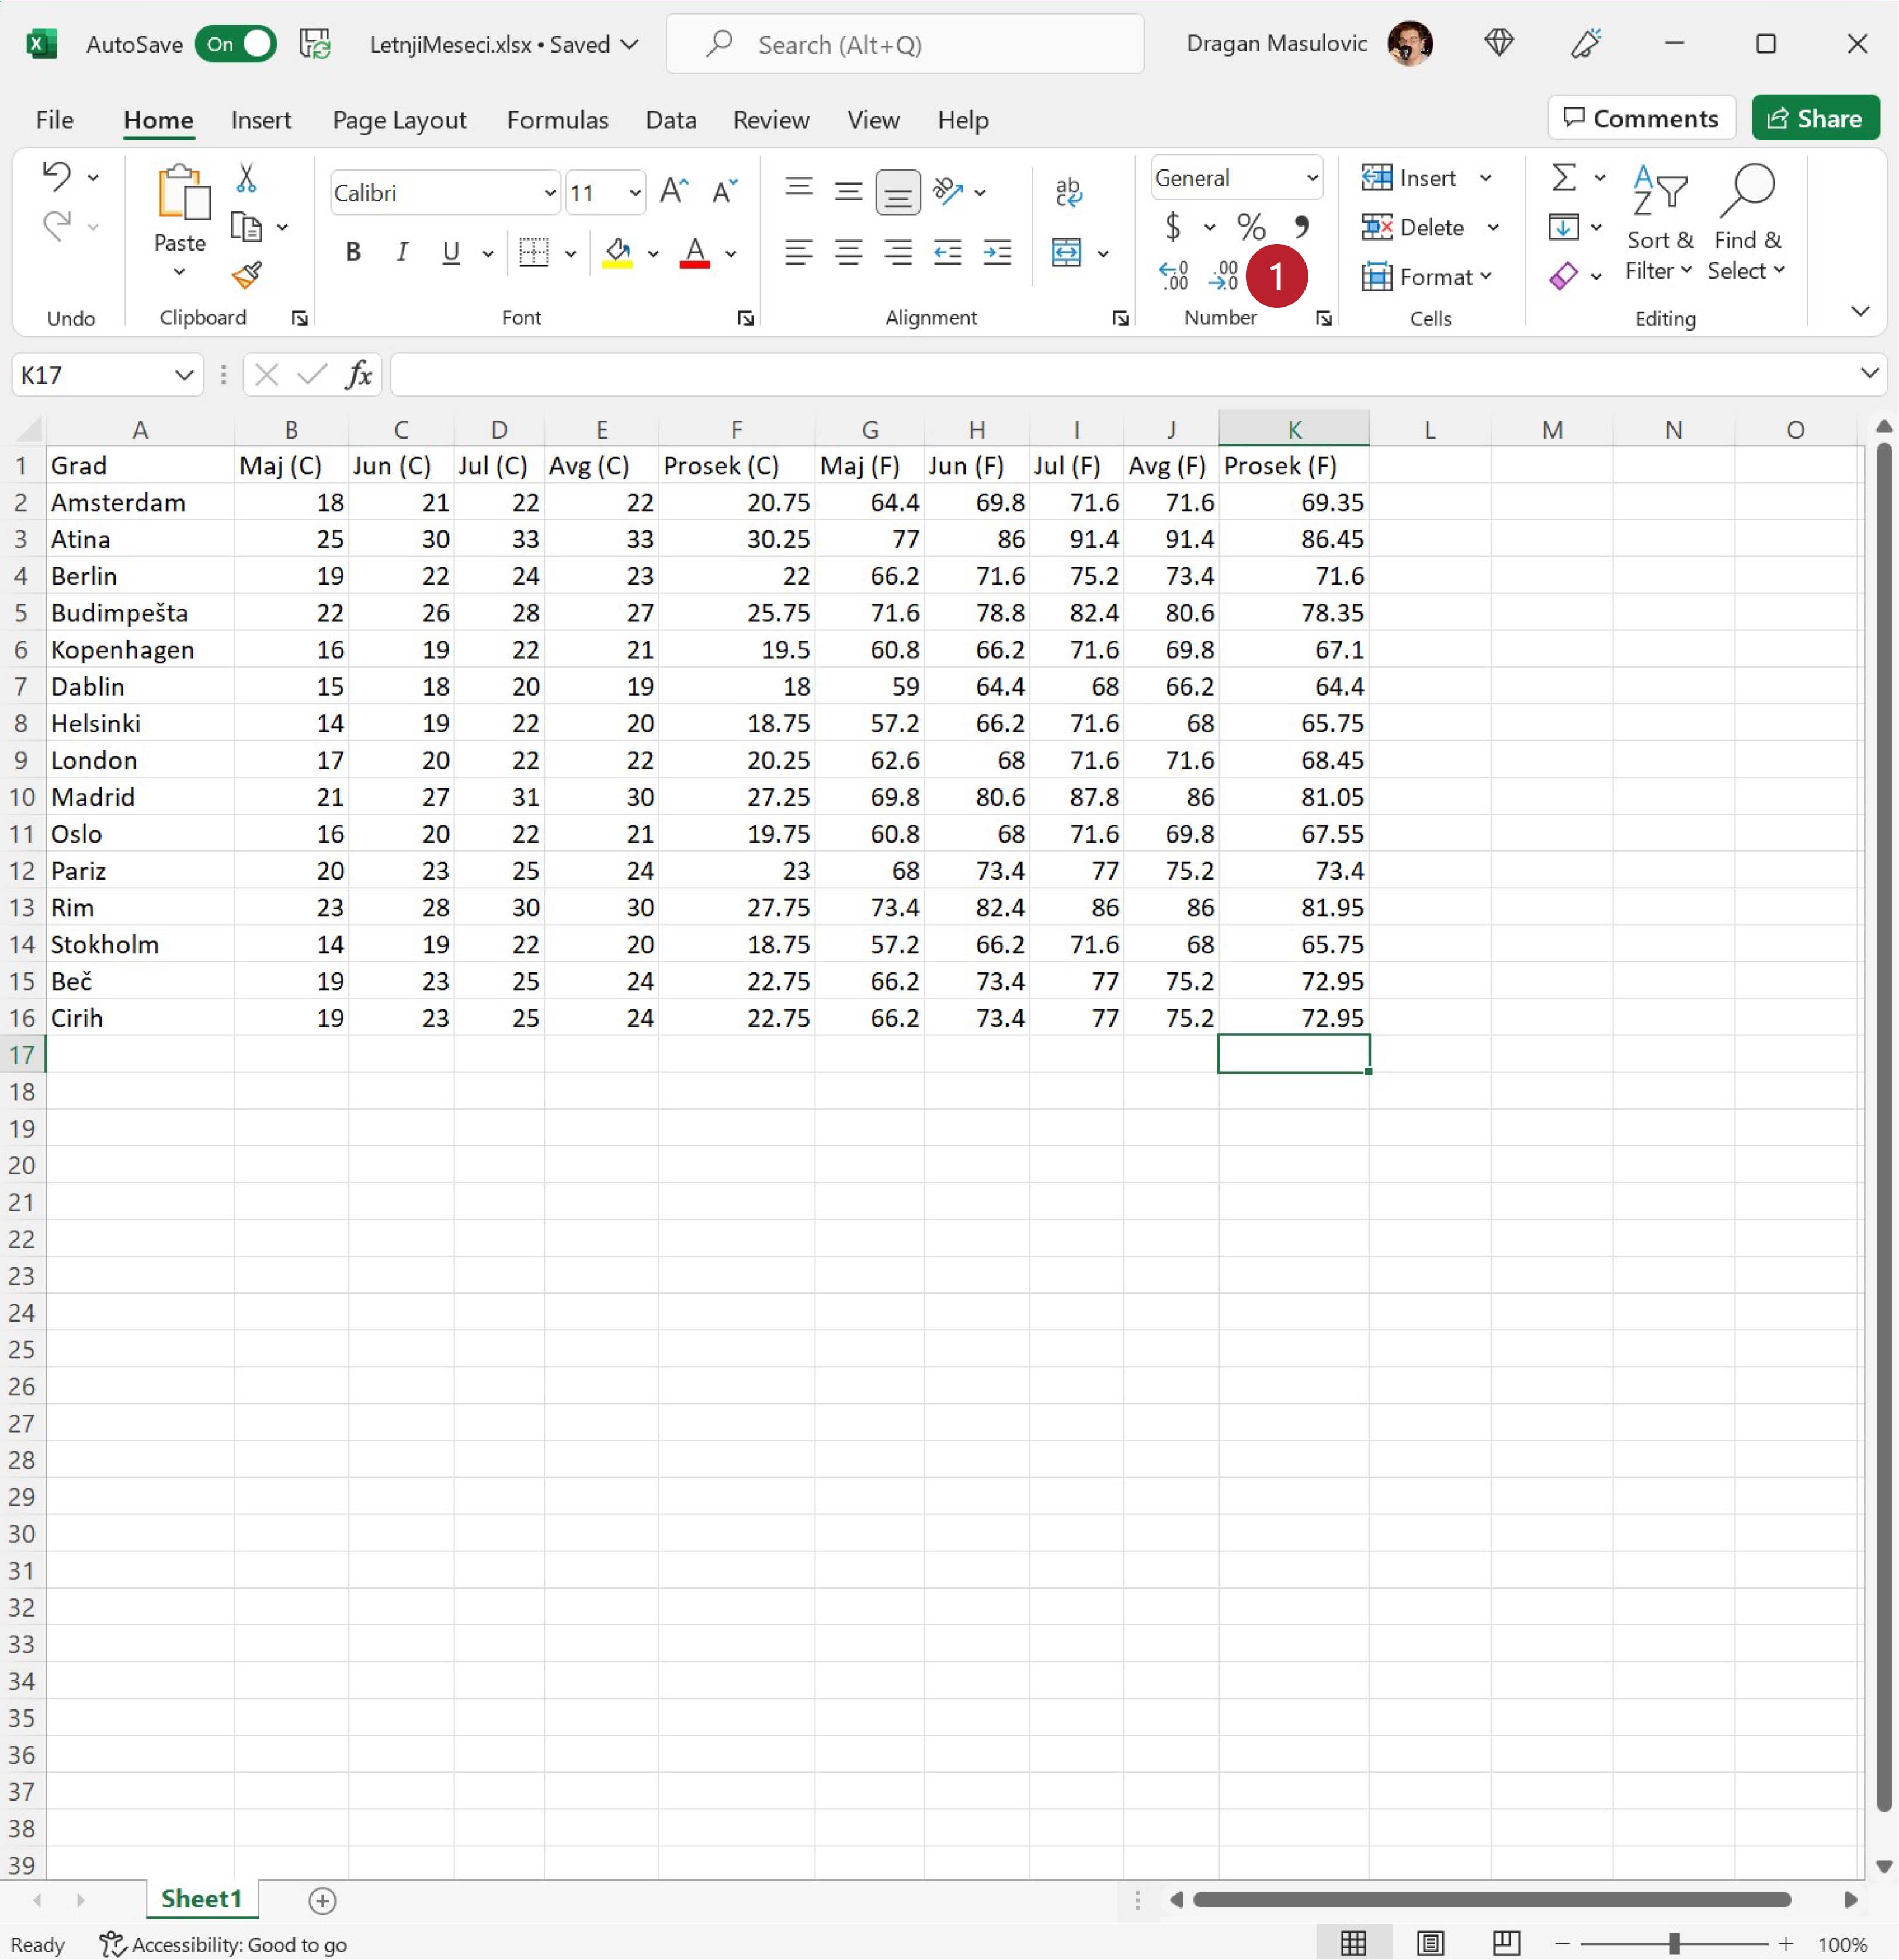Screen dimensions: 1899x1960
Task: Click the Increase Decimal icon
Action: pos(1173,275)
